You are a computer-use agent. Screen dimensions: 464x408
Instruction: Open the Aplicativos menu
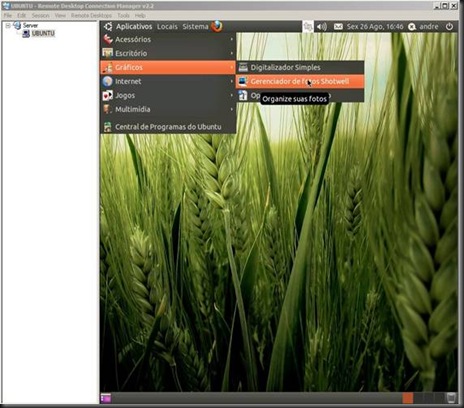click(134, 26)
